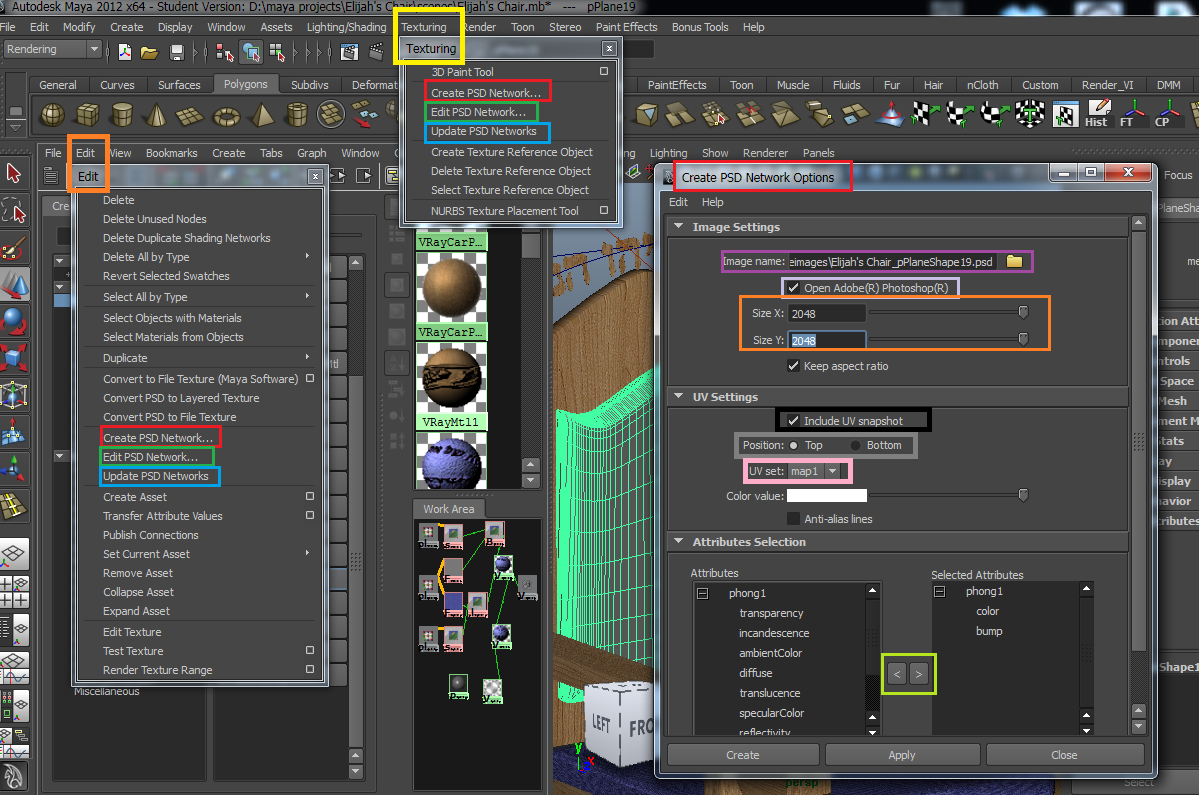Select the Bottom position radio button
Image resolution: width=1199 pixels, height=795 pixels.
pyautogui.click(x=856, y=445)
